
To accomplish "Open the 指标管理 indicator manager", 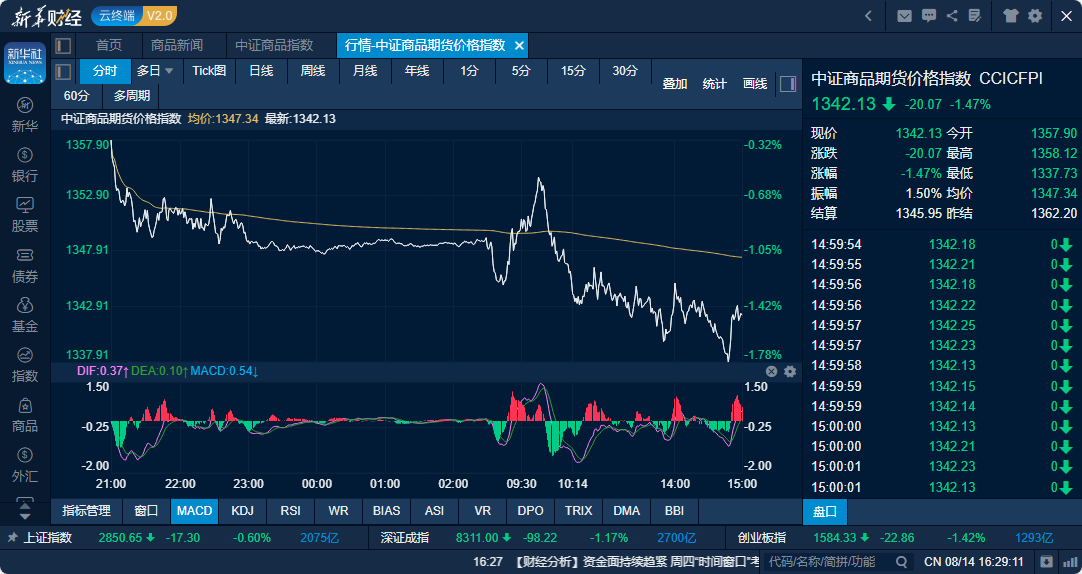I will tap(86, 511).
